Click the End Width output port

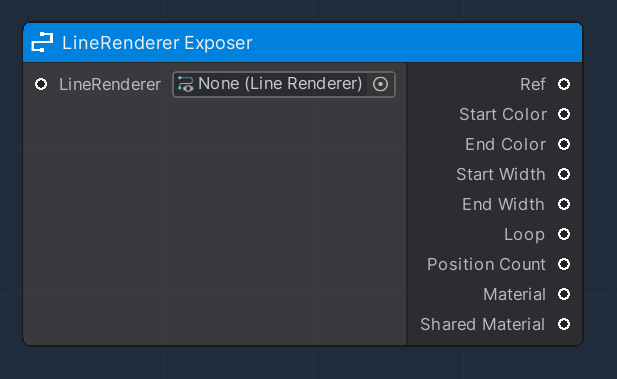click(x=564, y=204)
